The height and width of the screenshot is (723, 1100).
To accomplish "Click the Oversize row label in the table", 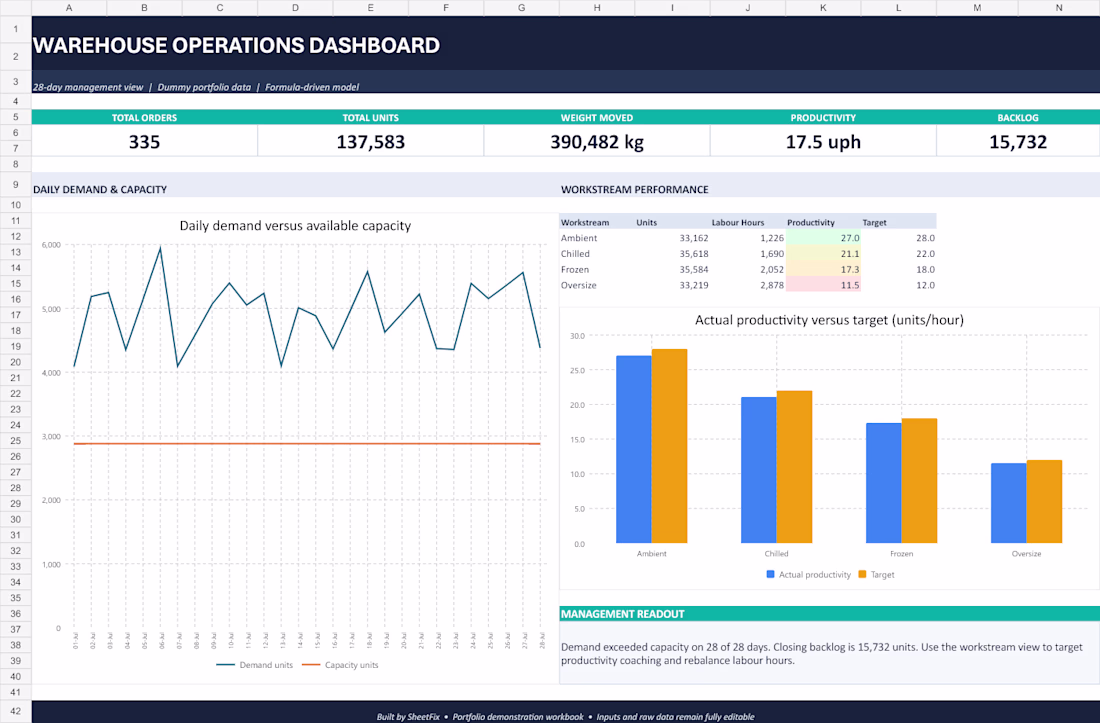I will pyautogui.click(x=579, y=285).
